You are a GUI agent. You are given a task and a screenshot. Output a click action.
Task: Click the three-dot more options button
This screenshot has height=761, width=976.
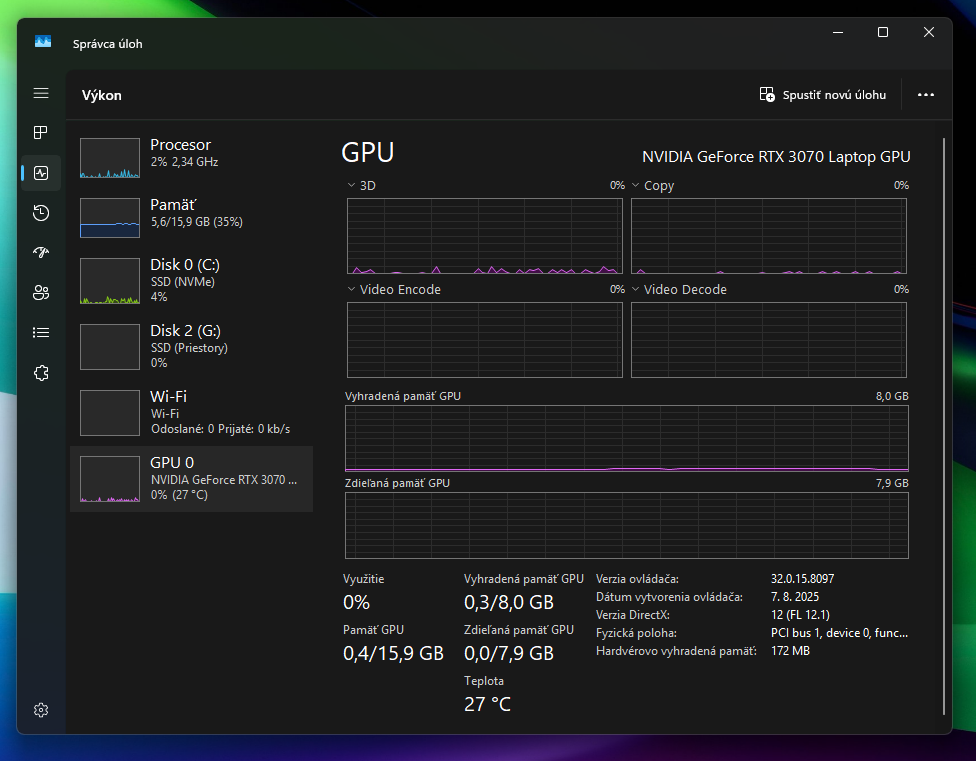coord(925,95)
